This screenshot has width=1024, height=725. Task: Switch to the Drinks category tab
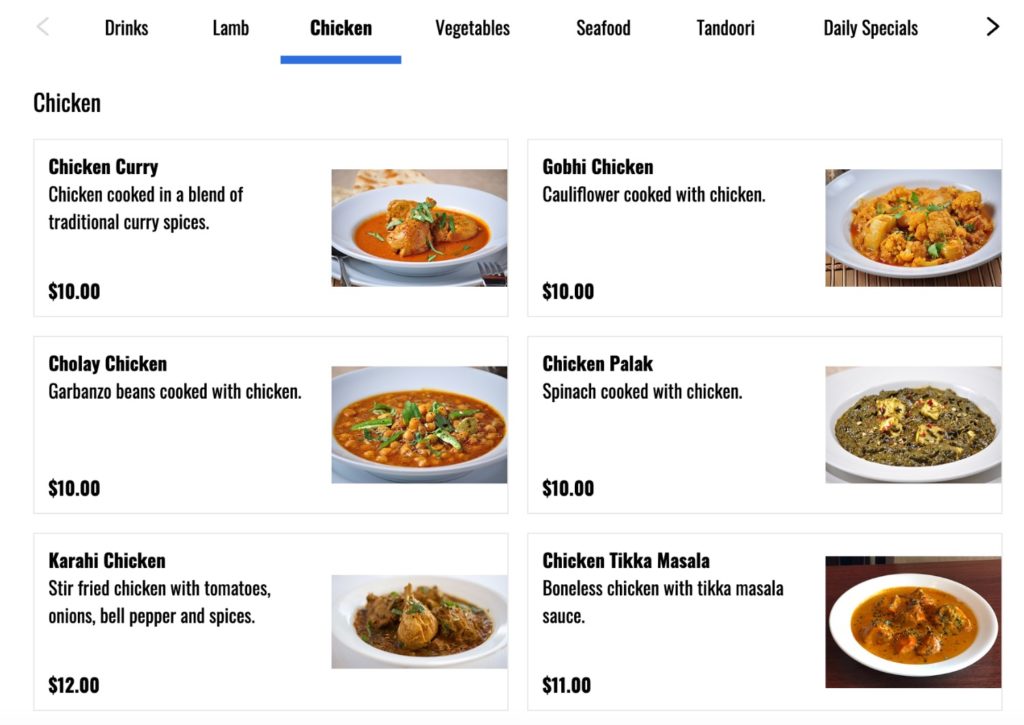point(126,28)
